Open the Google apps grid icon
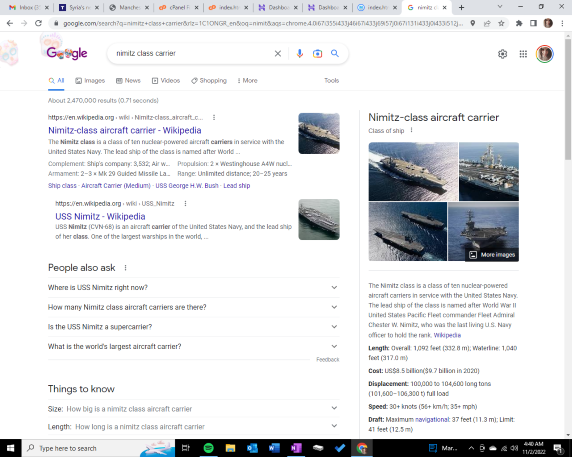572x457 pixels. pyautogui.click(x=523, y=54)
